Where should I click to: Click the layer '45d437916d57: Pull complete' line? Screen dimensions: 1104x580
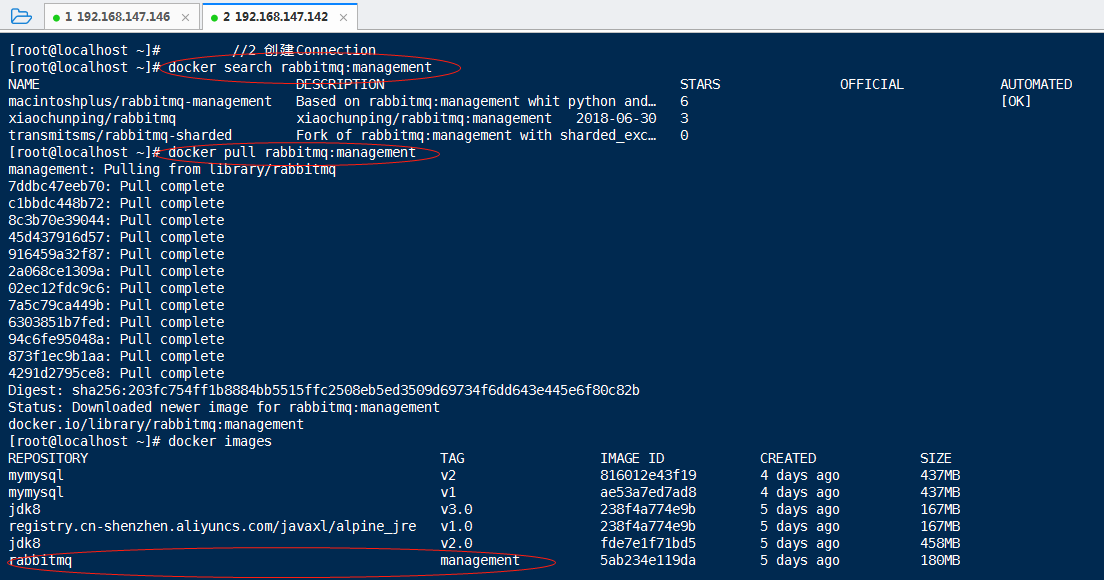[116, 237]
